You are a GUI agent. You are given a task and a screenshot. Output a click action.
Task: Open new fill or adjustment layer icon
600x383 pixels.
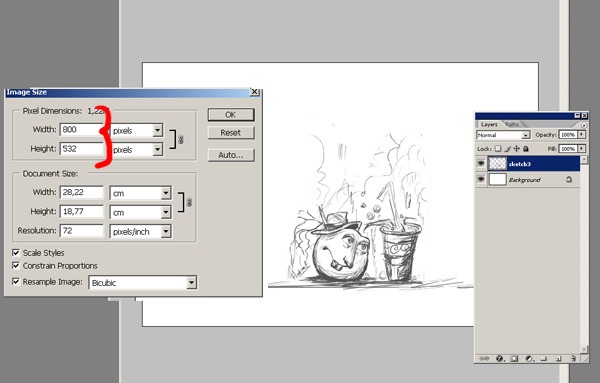point(529,359)
